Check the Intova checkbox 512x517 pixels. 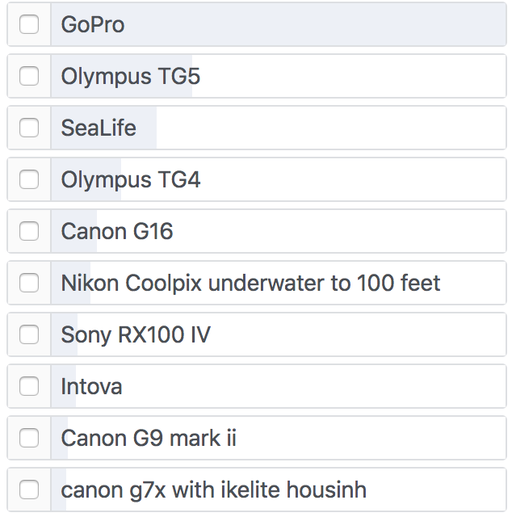29,386
